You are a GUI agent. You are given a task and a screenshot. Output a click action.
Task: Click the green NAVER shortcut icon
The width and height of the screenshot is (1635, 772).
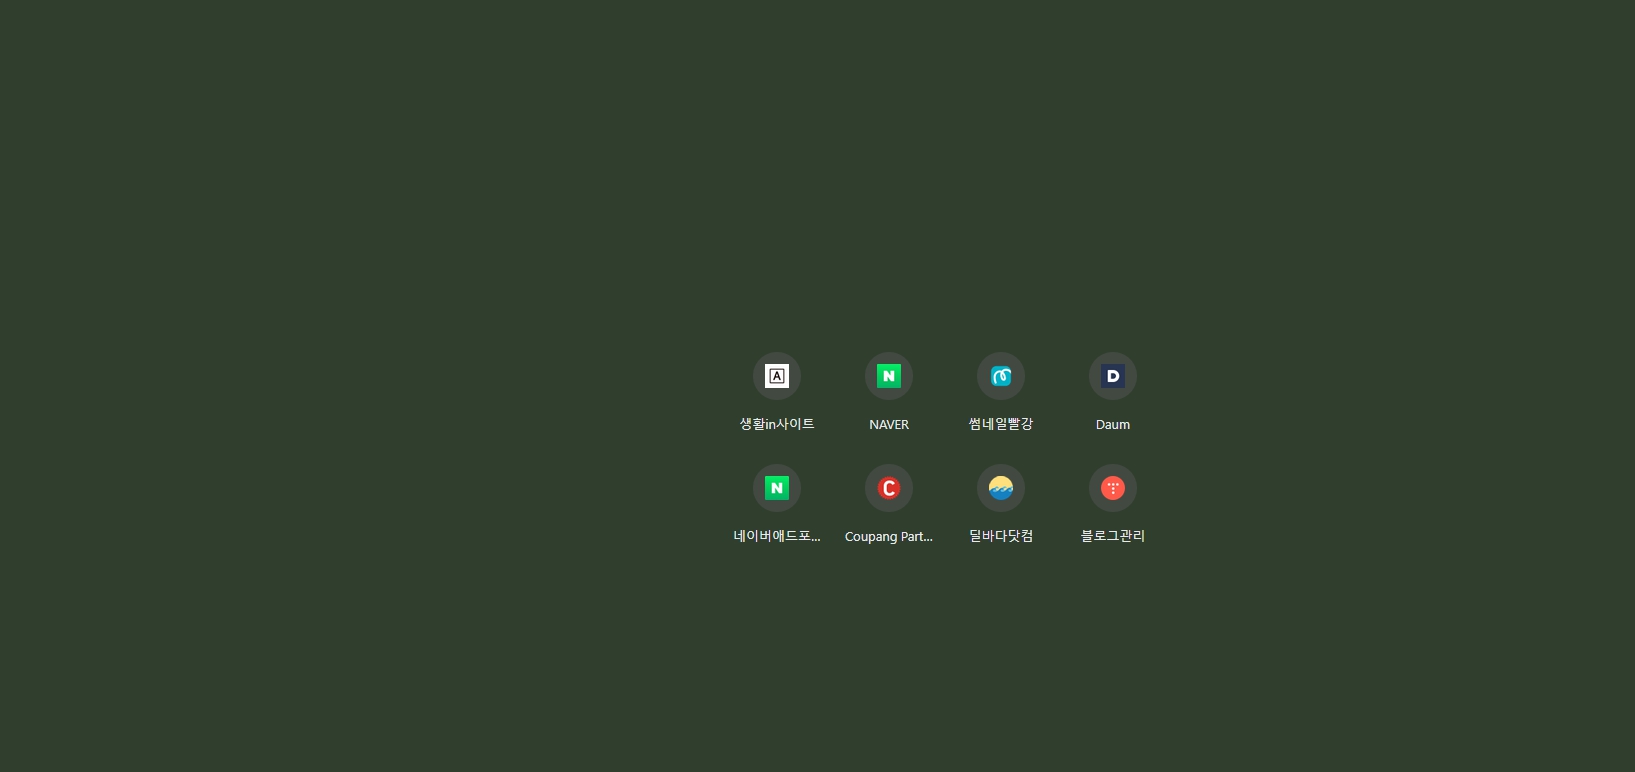[889, 376]
